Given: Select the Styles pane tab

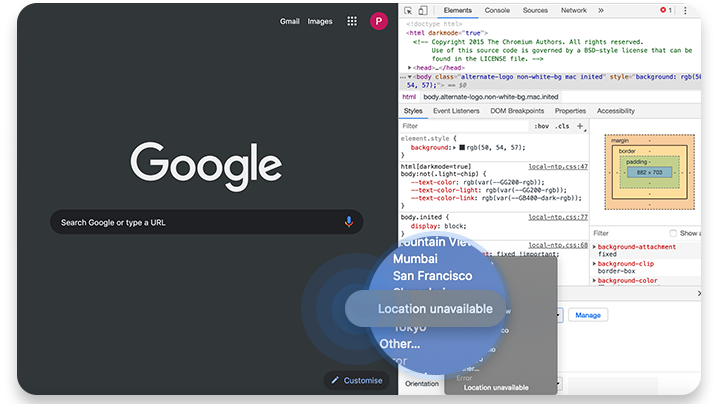Looking at the screenshot, I should (413, 111).
